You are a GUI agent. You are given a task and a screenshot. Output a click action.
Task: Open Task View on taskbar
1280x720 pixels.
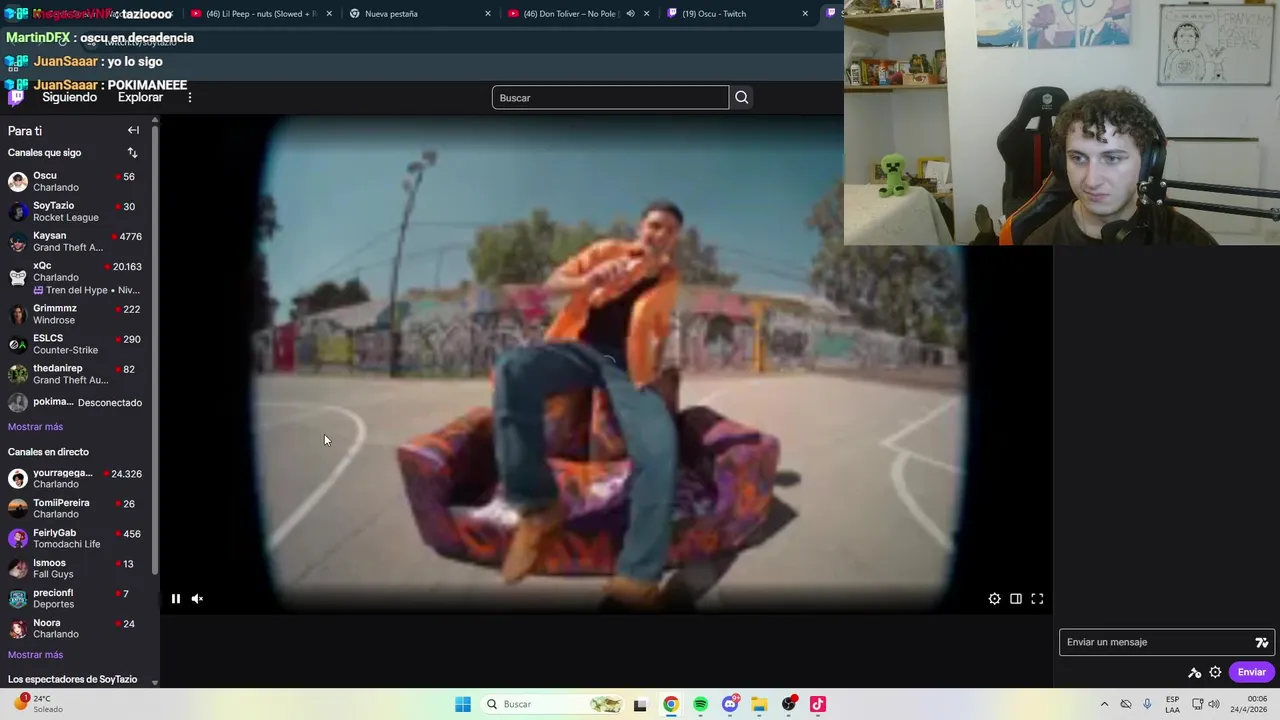(x=640, y=704)
